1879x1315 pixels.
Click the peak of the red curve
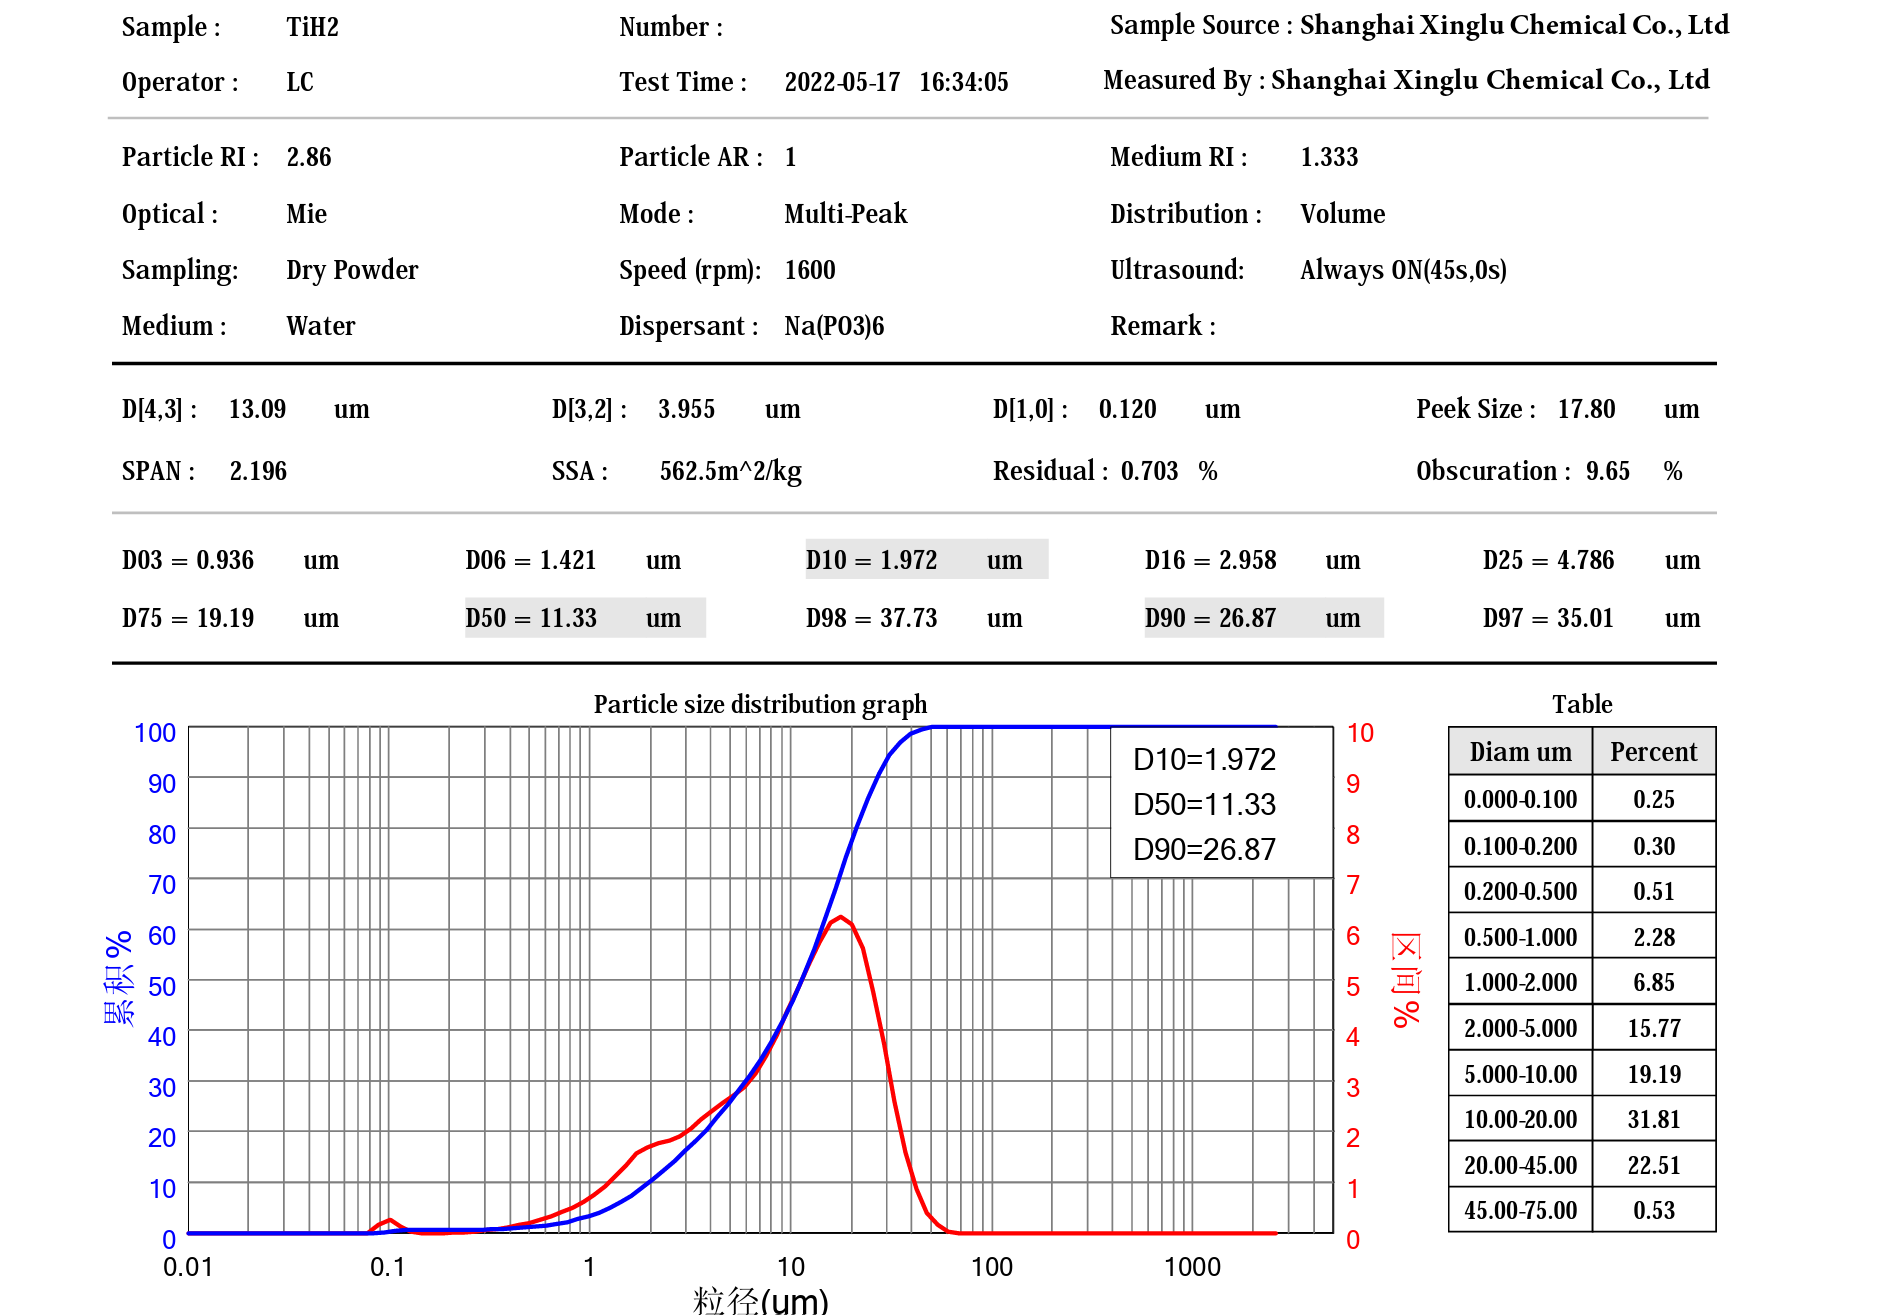pyautogui.click(x=842, y=917)
